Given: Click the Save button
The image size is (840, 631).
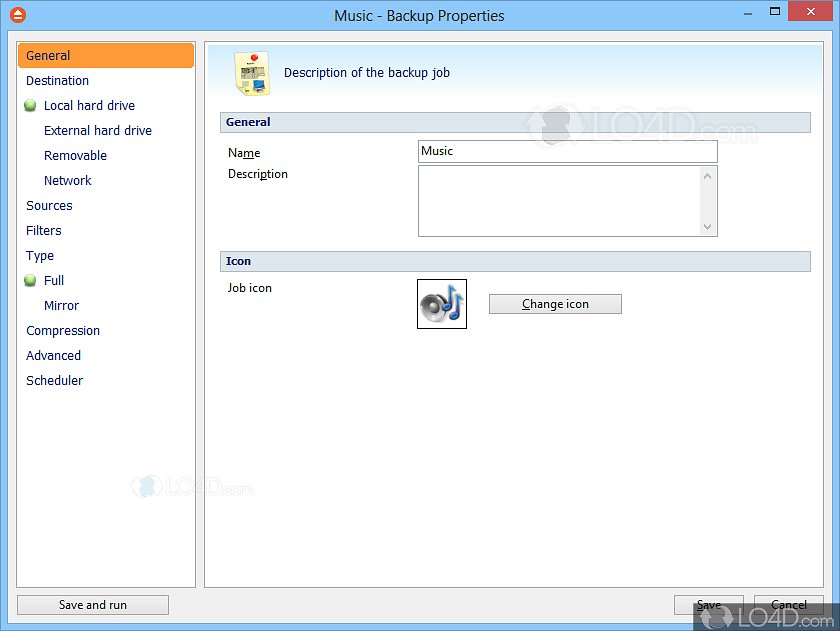Looking at the screenshot, I should pyautogui.click(x=708, y=605).
